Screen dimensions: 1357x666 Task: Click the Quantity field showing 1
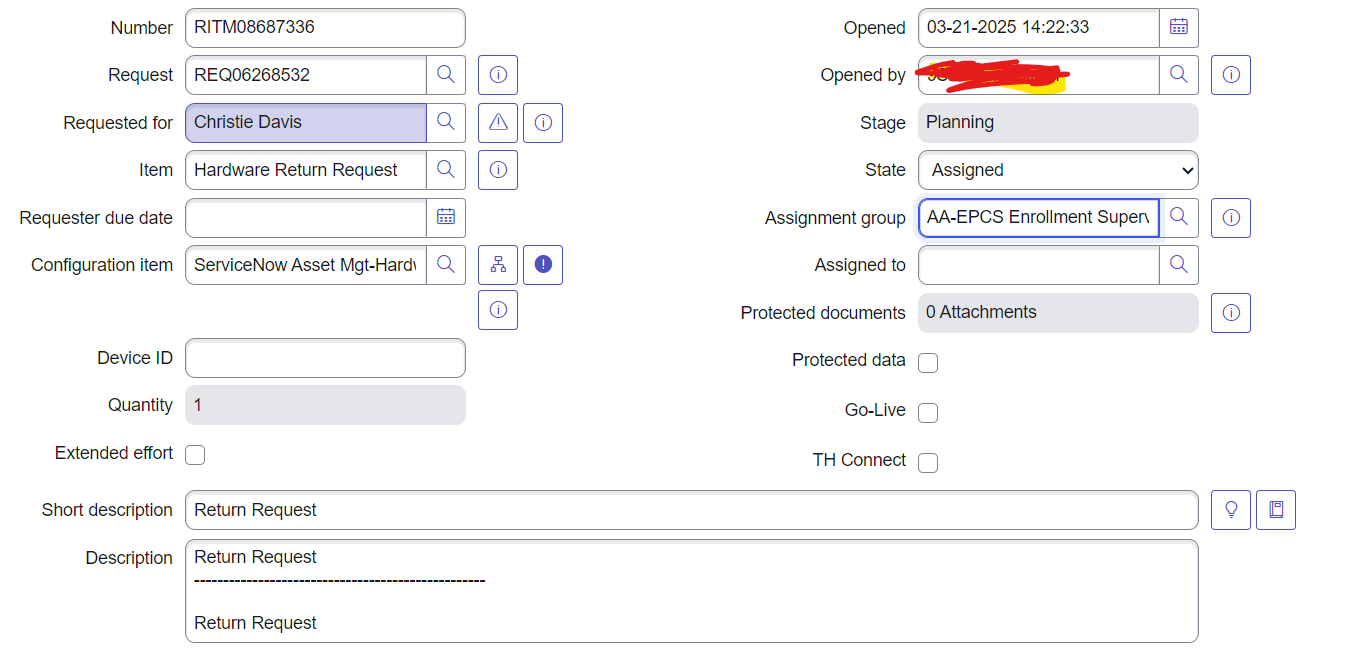point(325,405)
